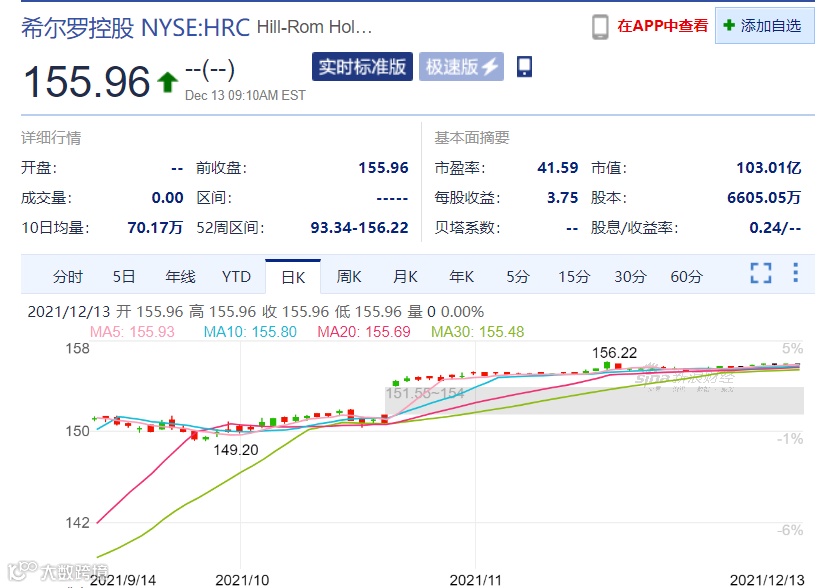This screenshot has width=823, height=588.
Task: Click the mobile device icon after 极速版
Action: coord(524,67)
